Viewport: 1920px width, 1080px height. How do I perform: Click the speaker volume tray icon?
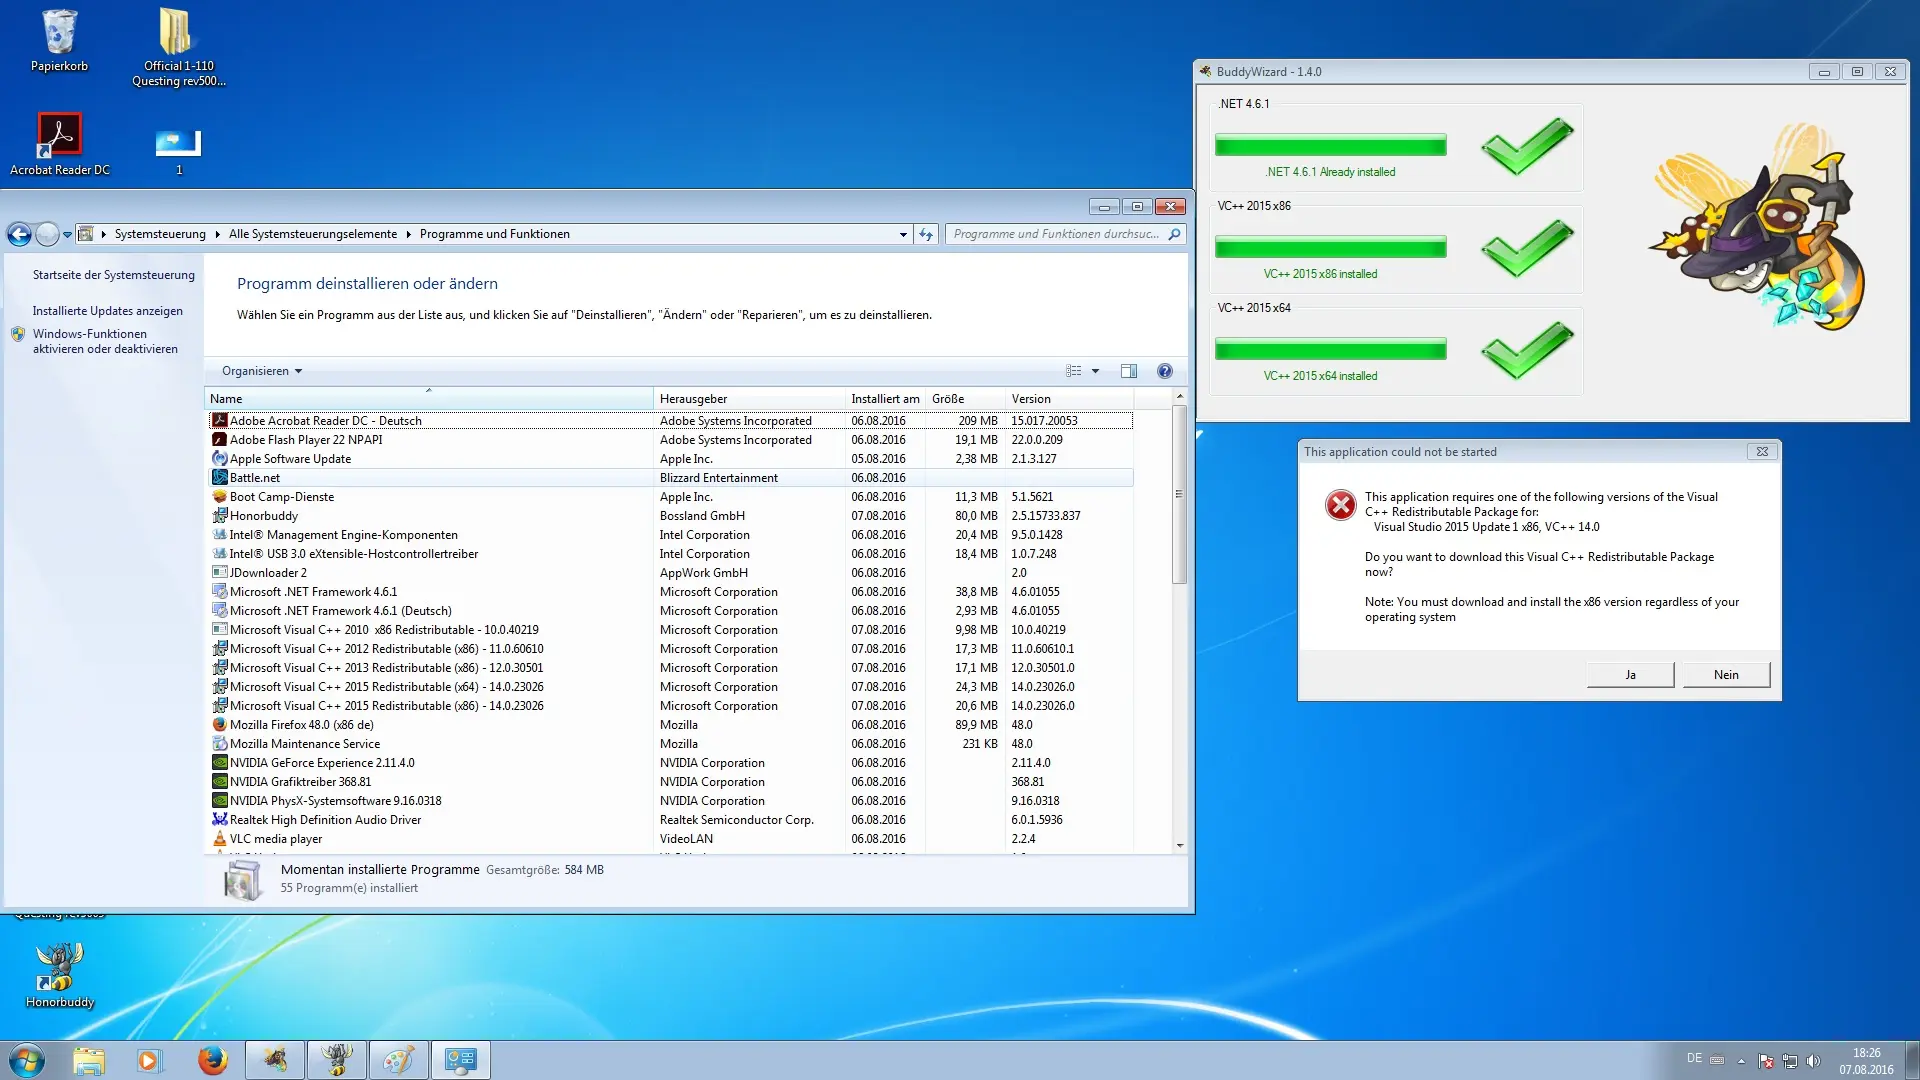tap(1813, 1060)
